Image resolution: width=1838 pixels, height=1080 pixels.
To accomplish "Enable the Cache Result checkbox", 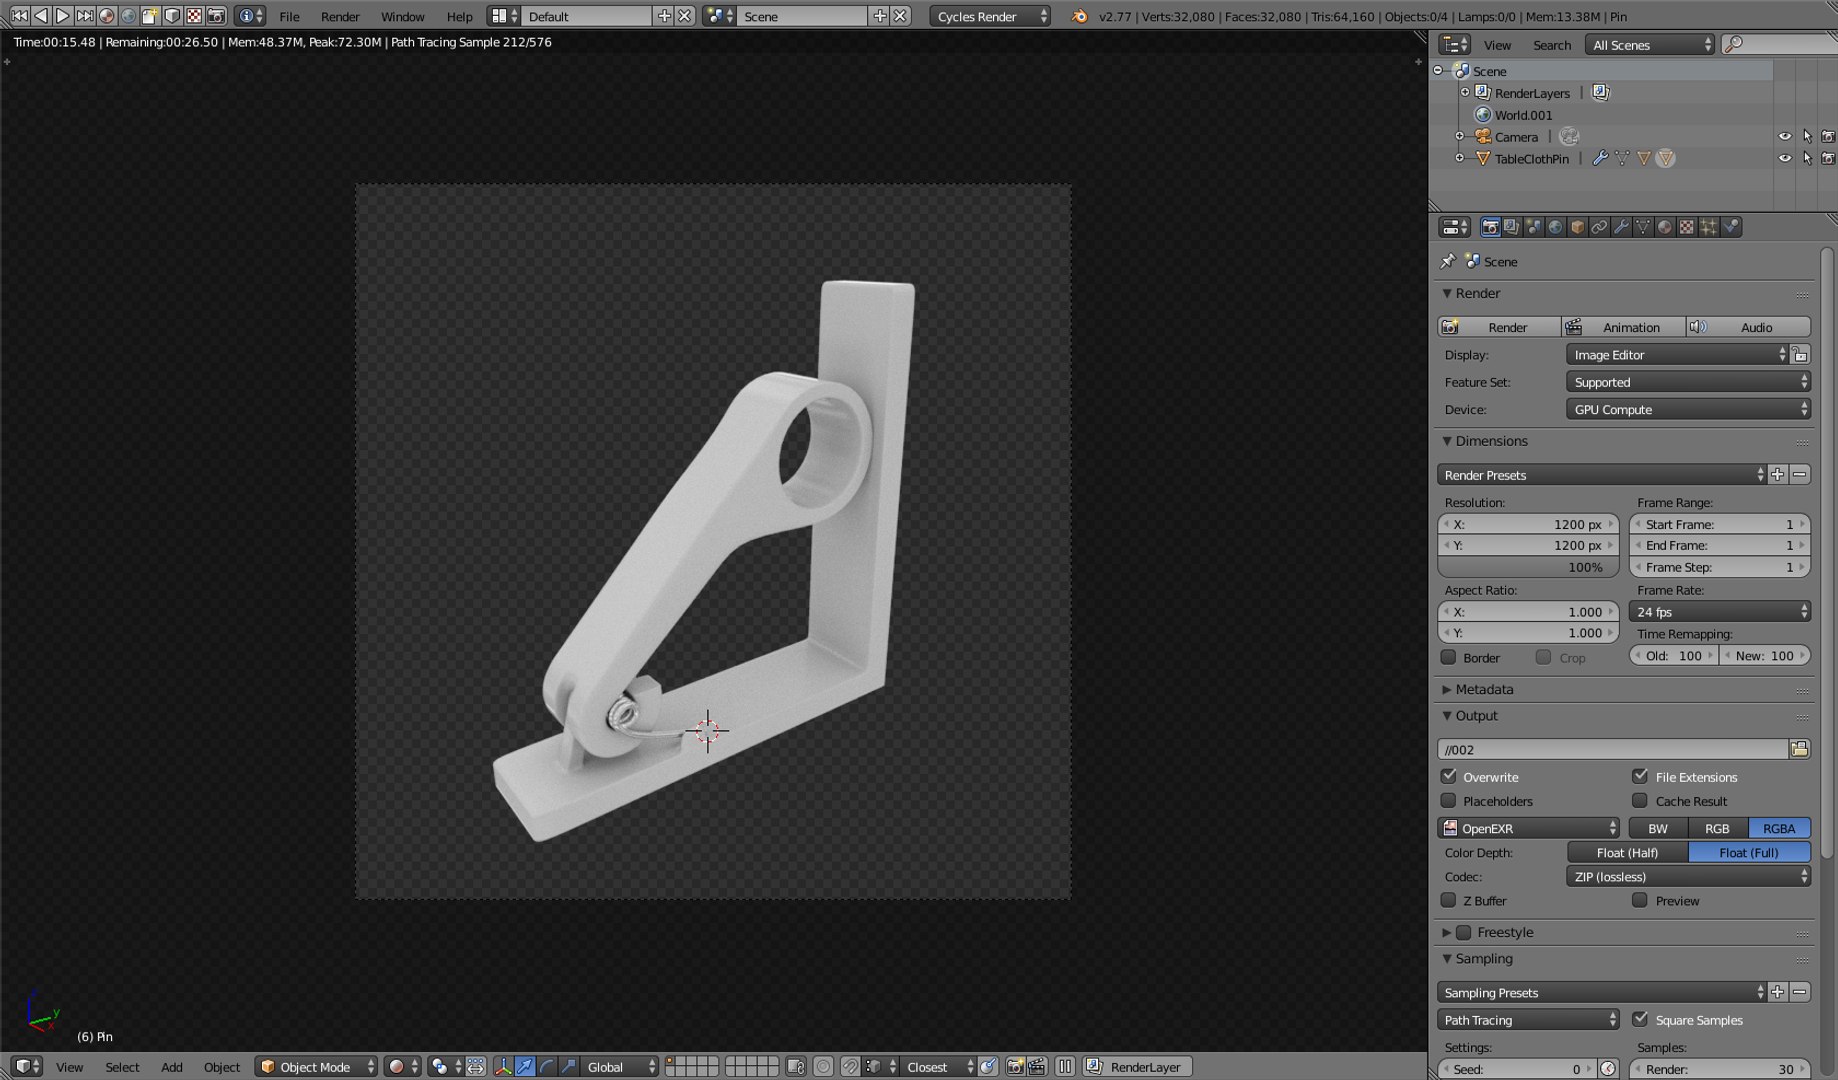I will pos(1640,800).
